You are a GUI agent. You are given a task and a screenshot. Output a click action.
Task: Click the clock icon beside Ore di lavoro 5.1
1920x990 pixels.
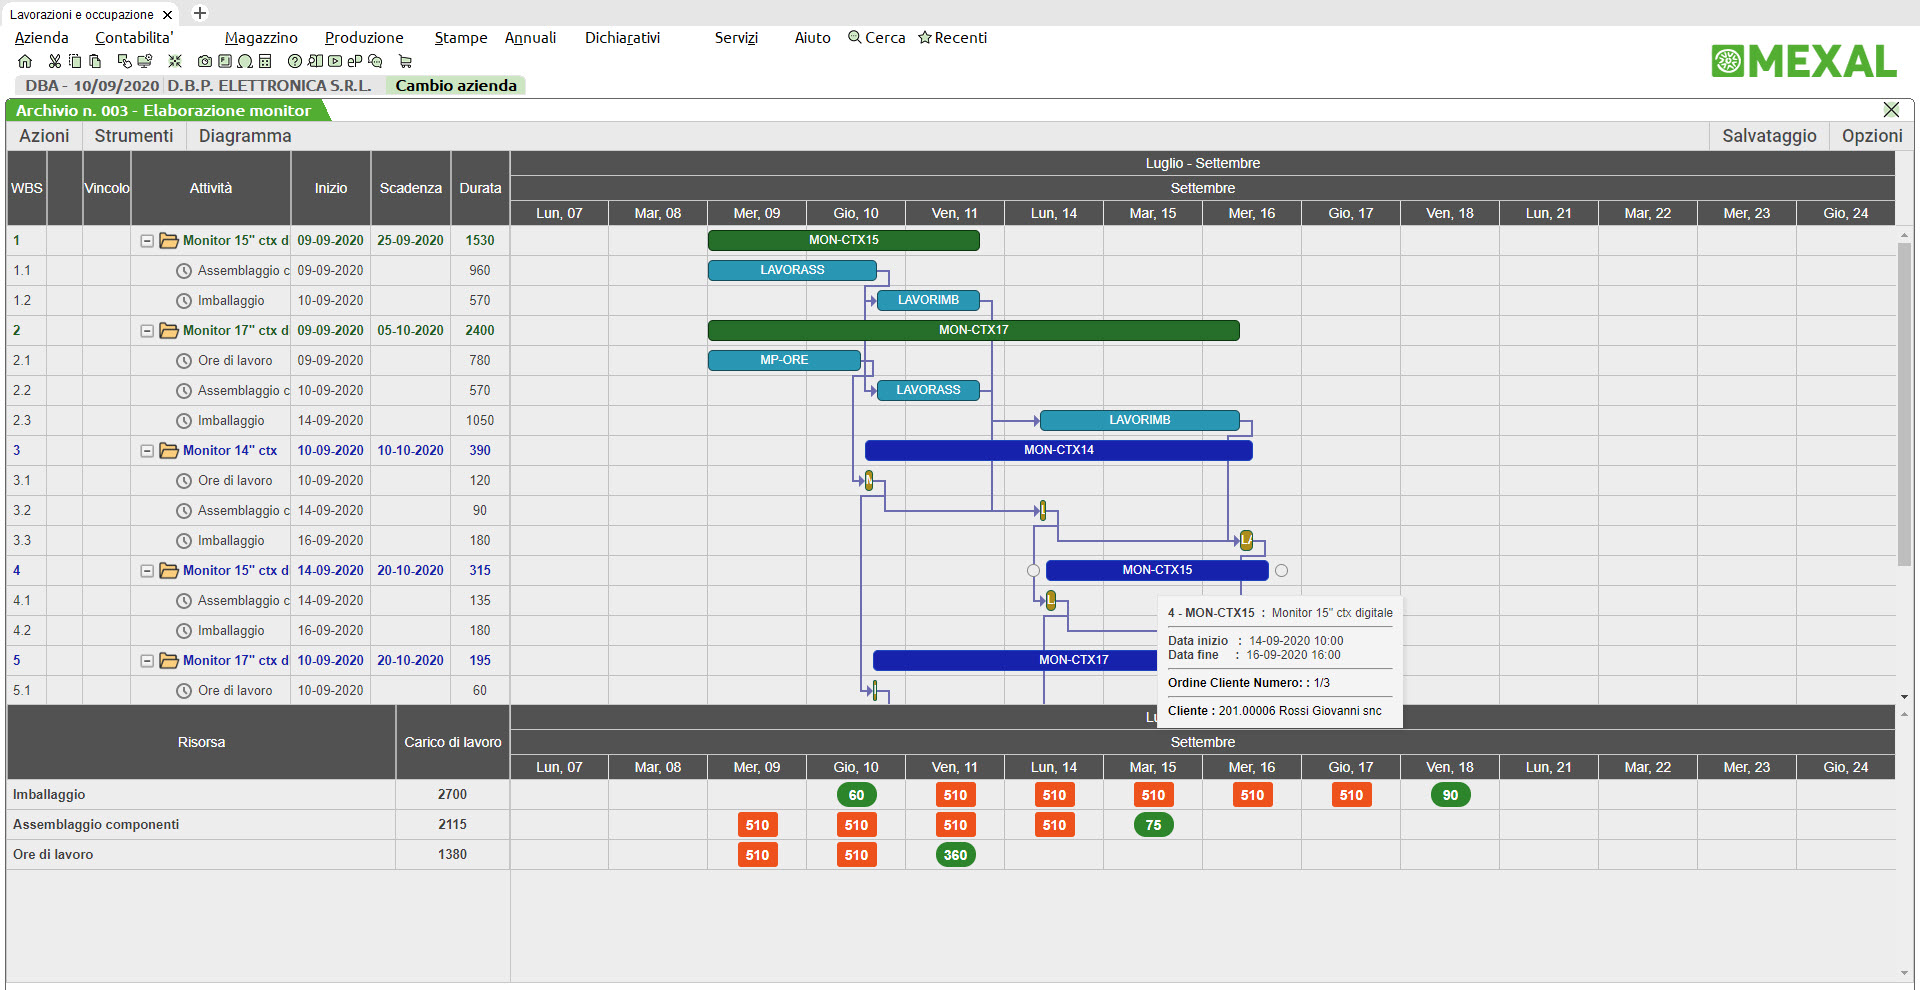(182, 690)
